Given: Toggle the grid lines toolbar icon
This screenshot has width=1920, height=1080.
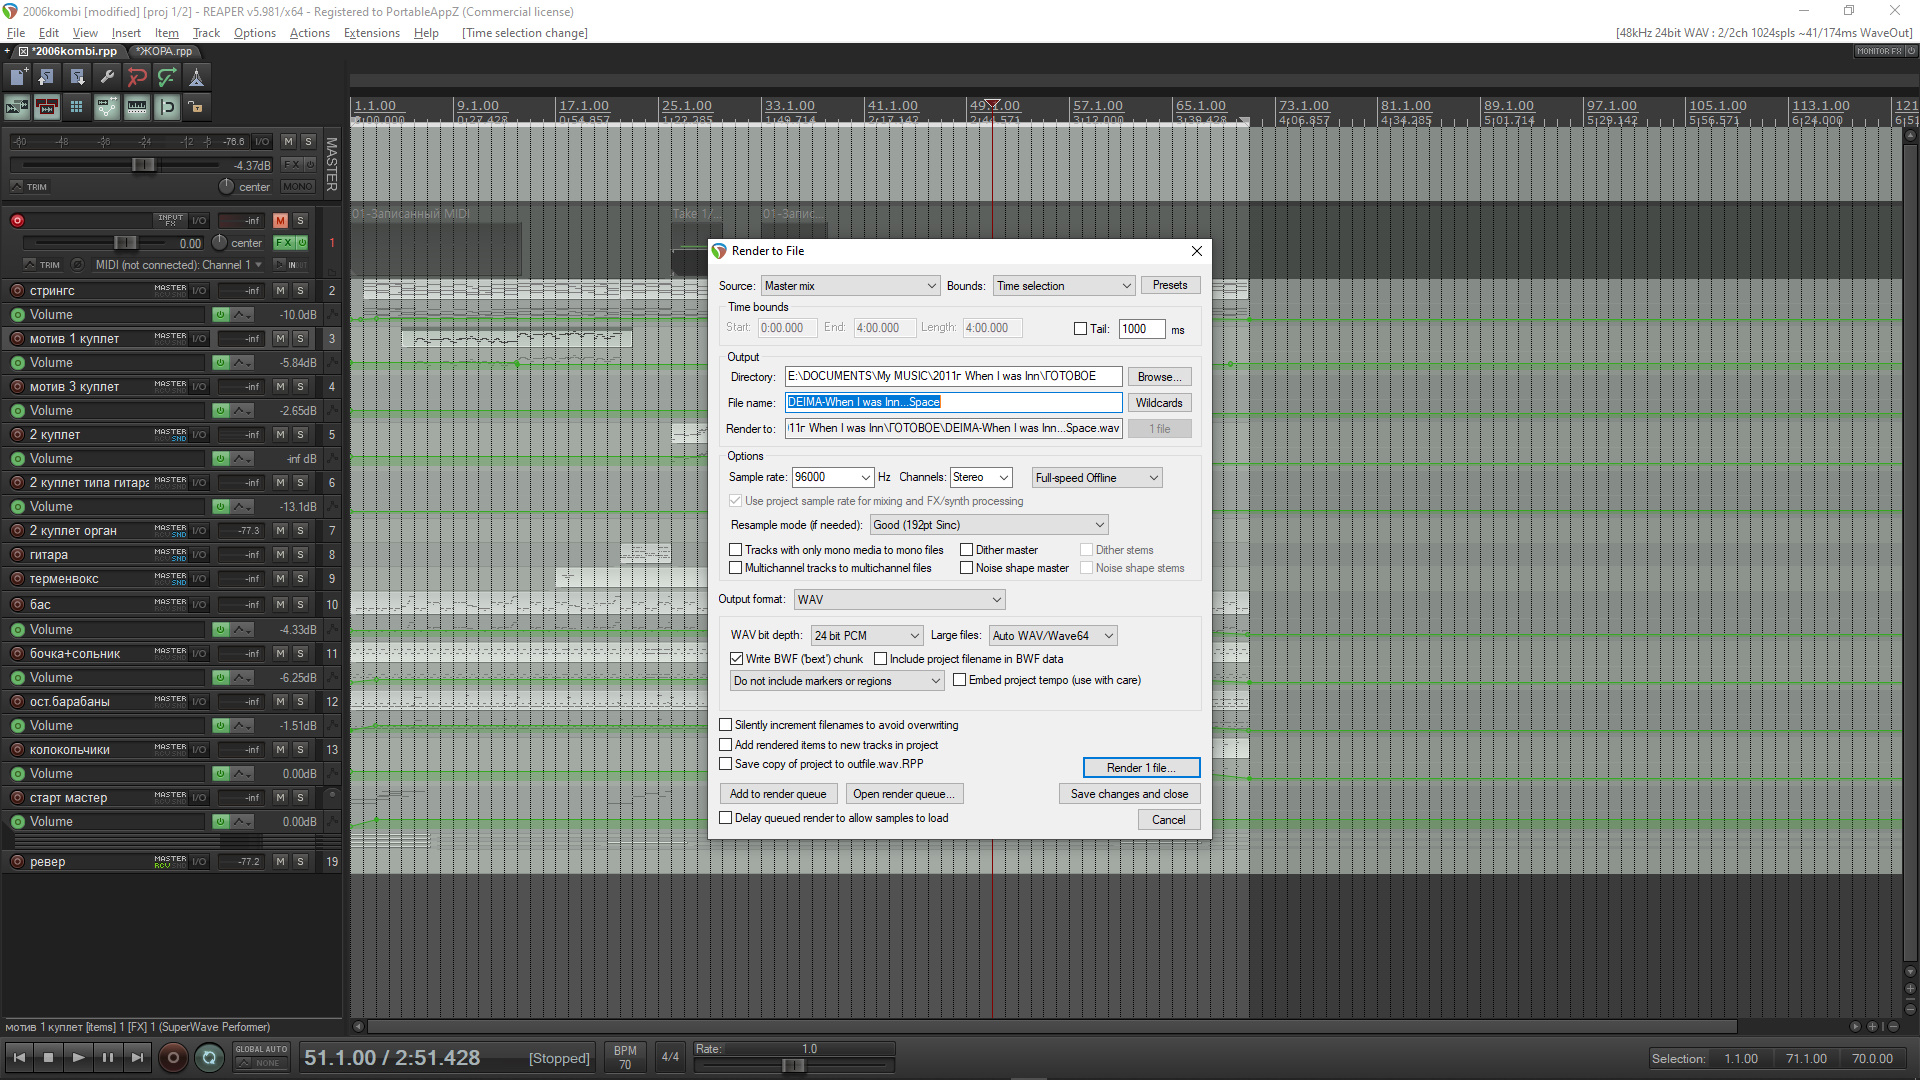Looking at the screenshot, I should coord(76,107).
